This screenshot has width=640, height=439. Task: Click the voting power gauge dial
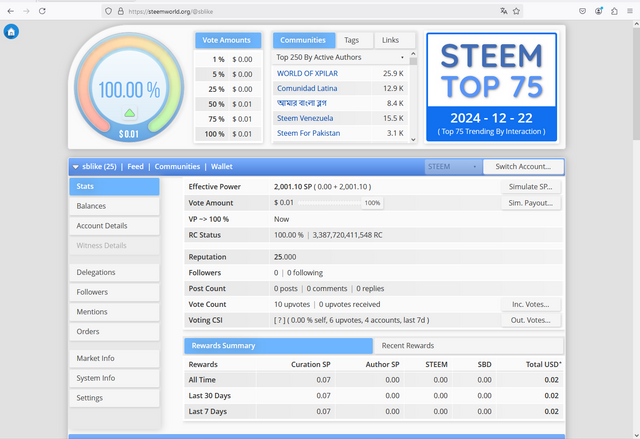(129, 88)
